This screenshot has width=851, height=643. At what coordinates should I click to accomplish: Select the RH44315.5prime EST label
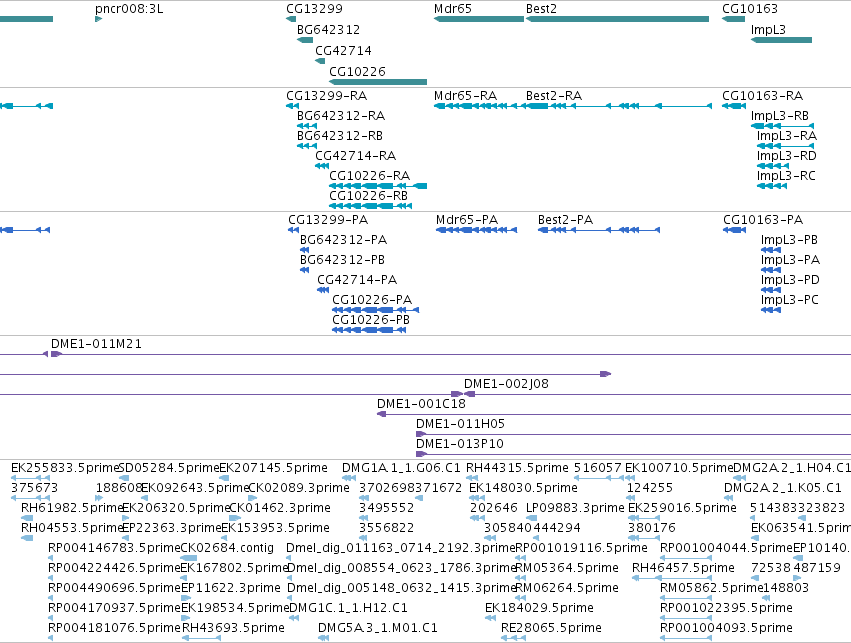(x=517, y=468)
